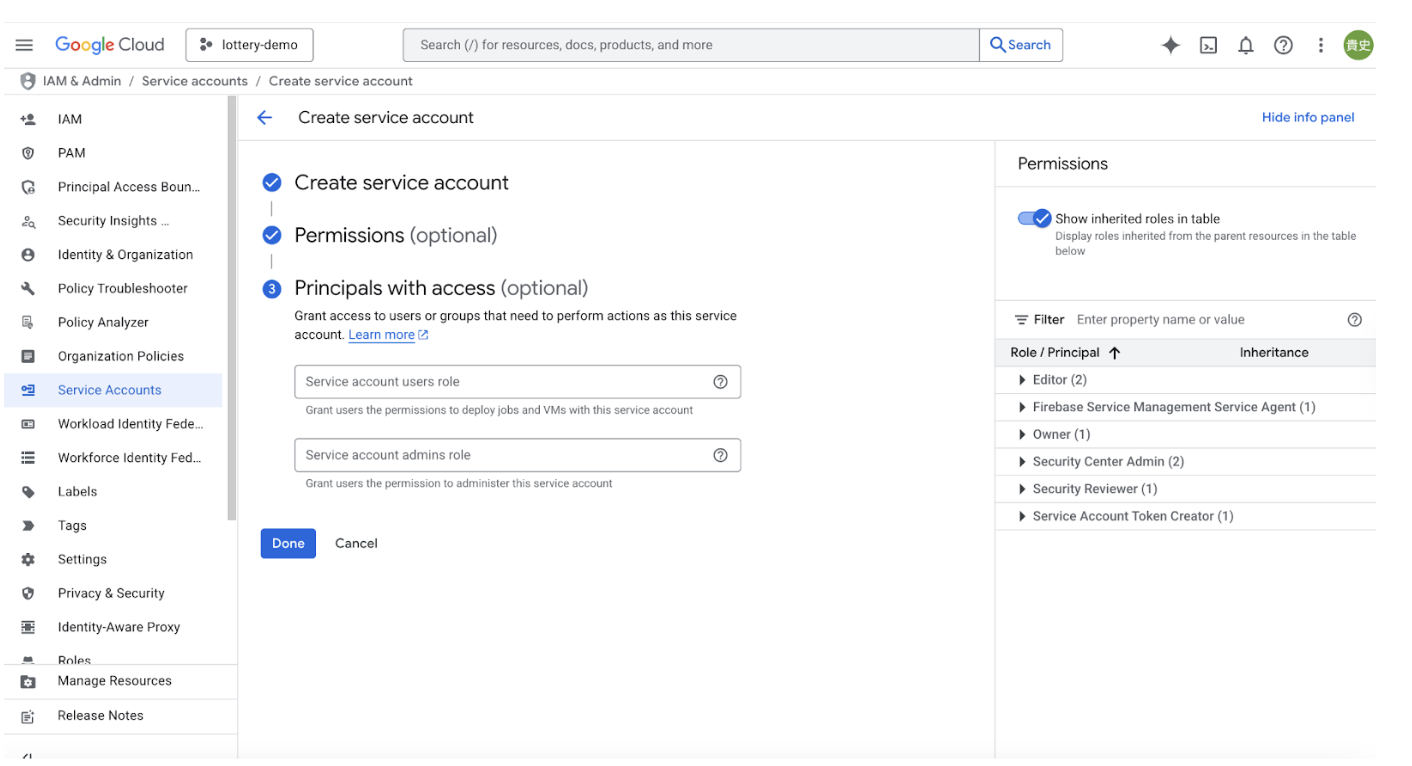Click the Organization Policies icon
The height and width of the screenshot is (766, 1412).
[x=28, y=356]
